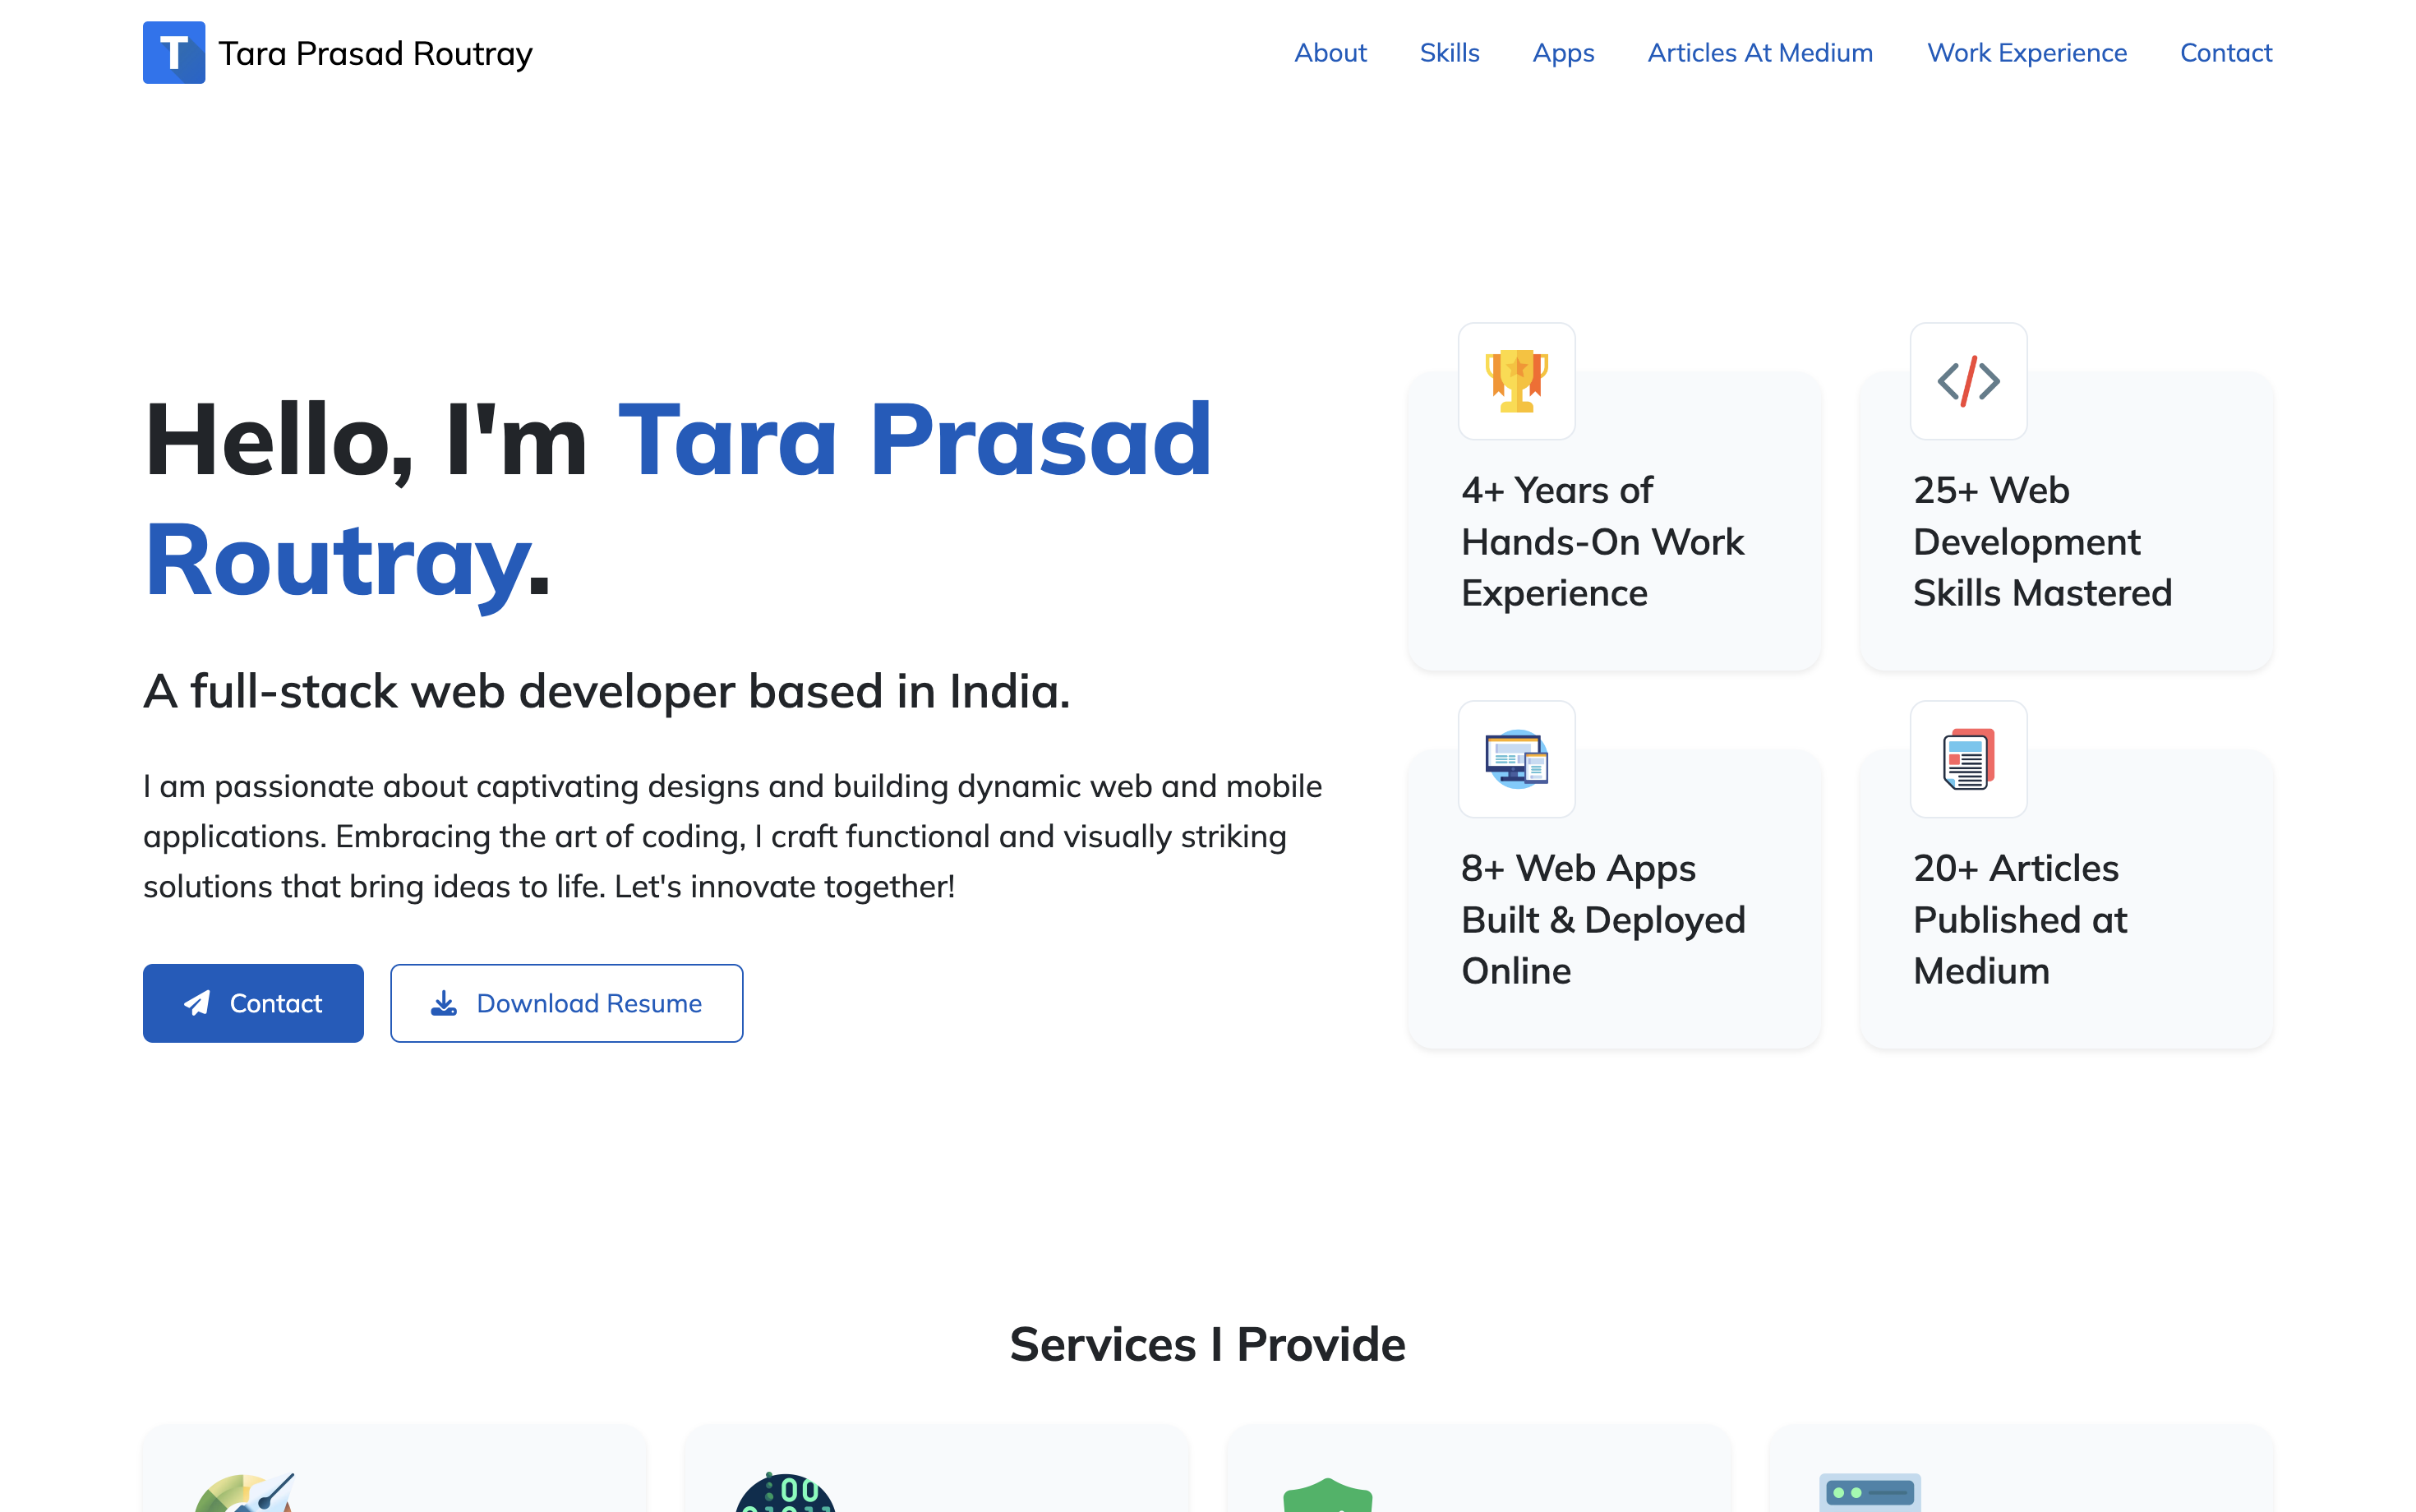Click the Apps navigation link
Screen dimensions: 2416x1512
point(1564,53)
